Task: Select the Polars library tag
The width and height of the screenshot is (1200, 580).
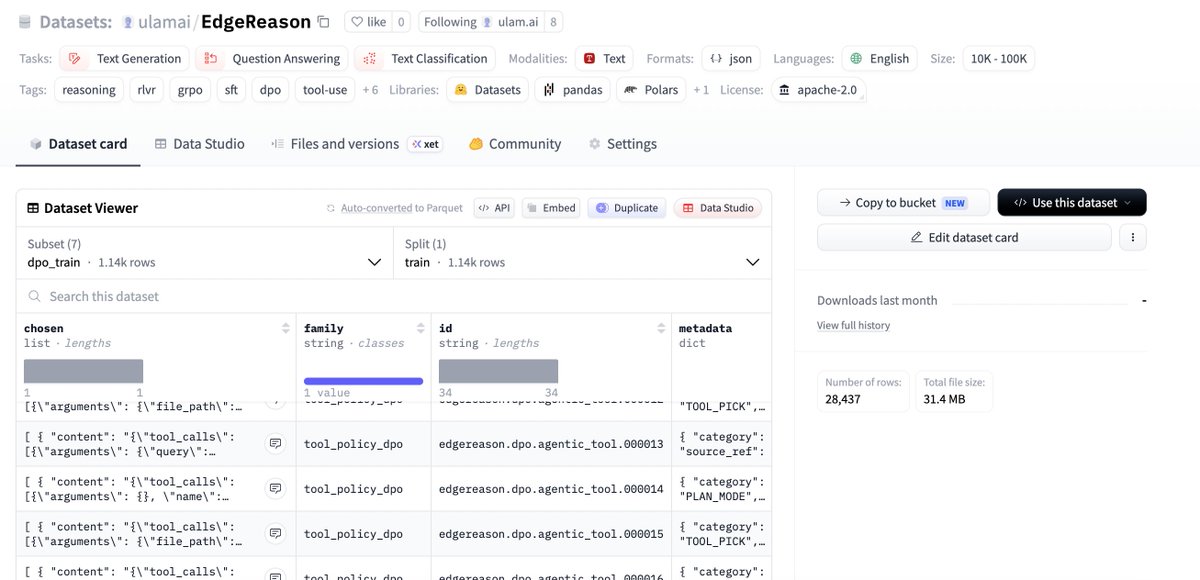Action: 651,89
